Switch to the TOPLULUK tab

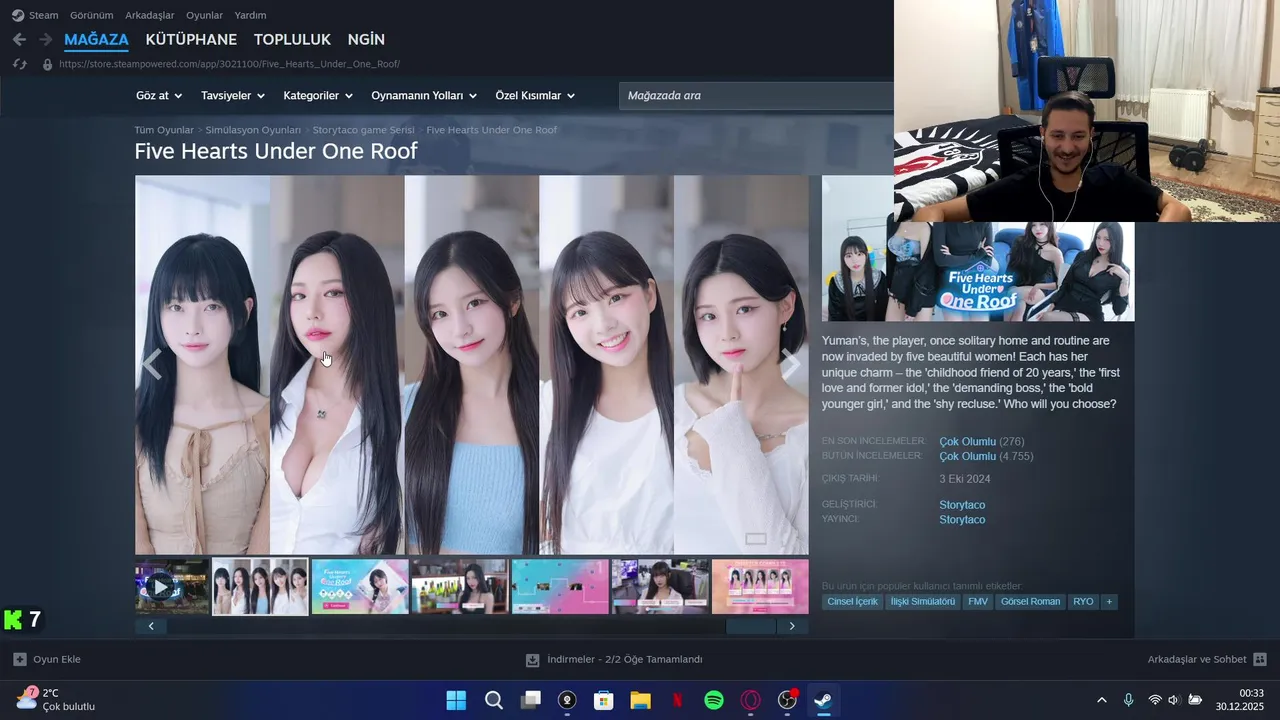[292, 40]
